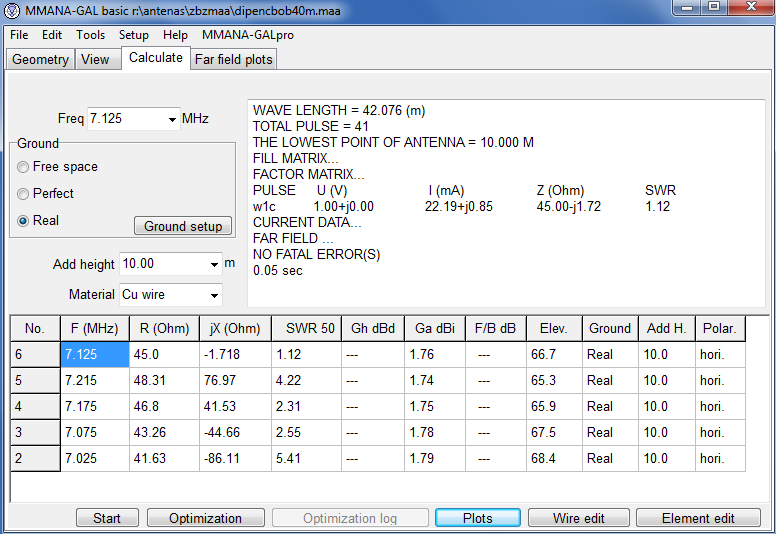Click the Start button
The height and width of the screenshot is (534, 776).
point(107,518)
